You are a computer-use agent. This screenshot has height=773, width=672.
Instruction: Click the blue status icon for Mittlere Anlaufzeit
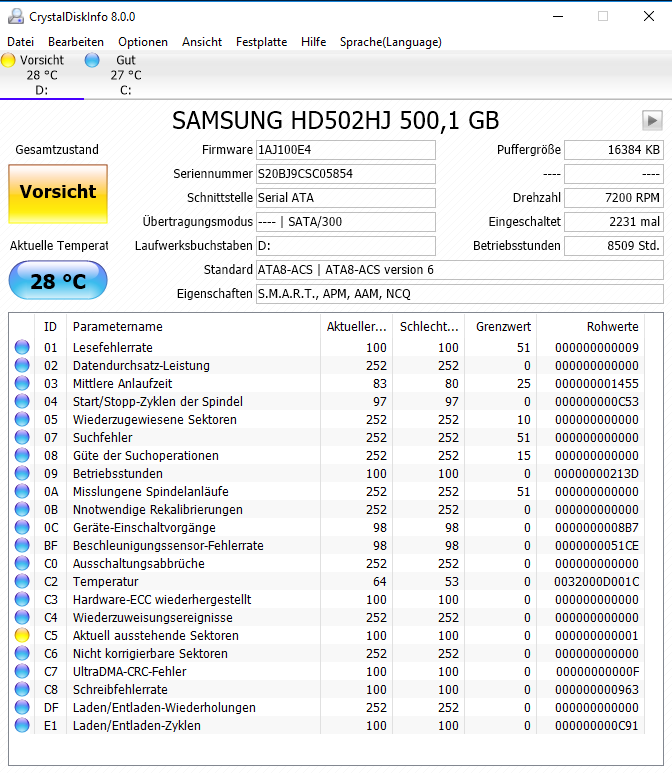click(22, 384)
